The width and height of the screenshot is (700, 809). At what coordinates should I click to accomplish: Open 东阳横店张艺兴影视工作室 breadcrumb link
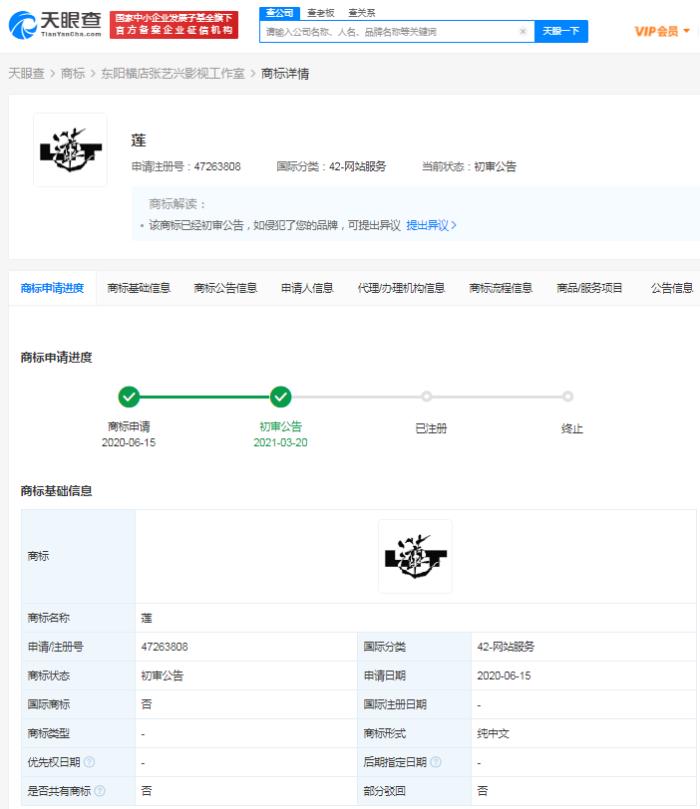pyautogui.click(x=172, y=73)
